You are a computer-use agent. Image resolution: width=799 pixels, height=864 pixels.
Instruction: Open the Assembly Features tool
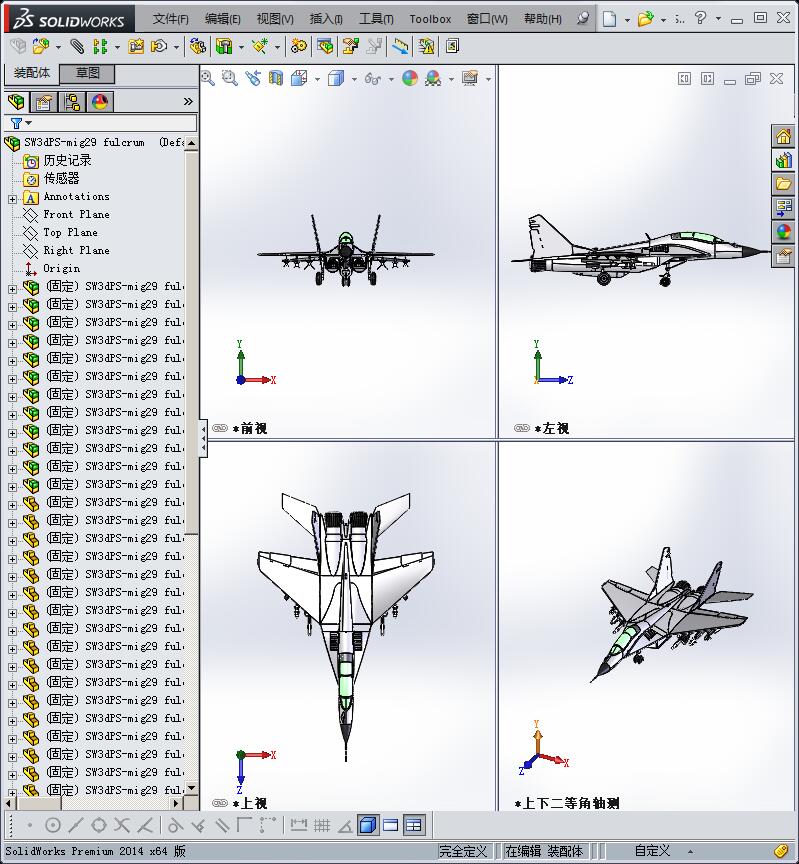(x=224, y=46)
